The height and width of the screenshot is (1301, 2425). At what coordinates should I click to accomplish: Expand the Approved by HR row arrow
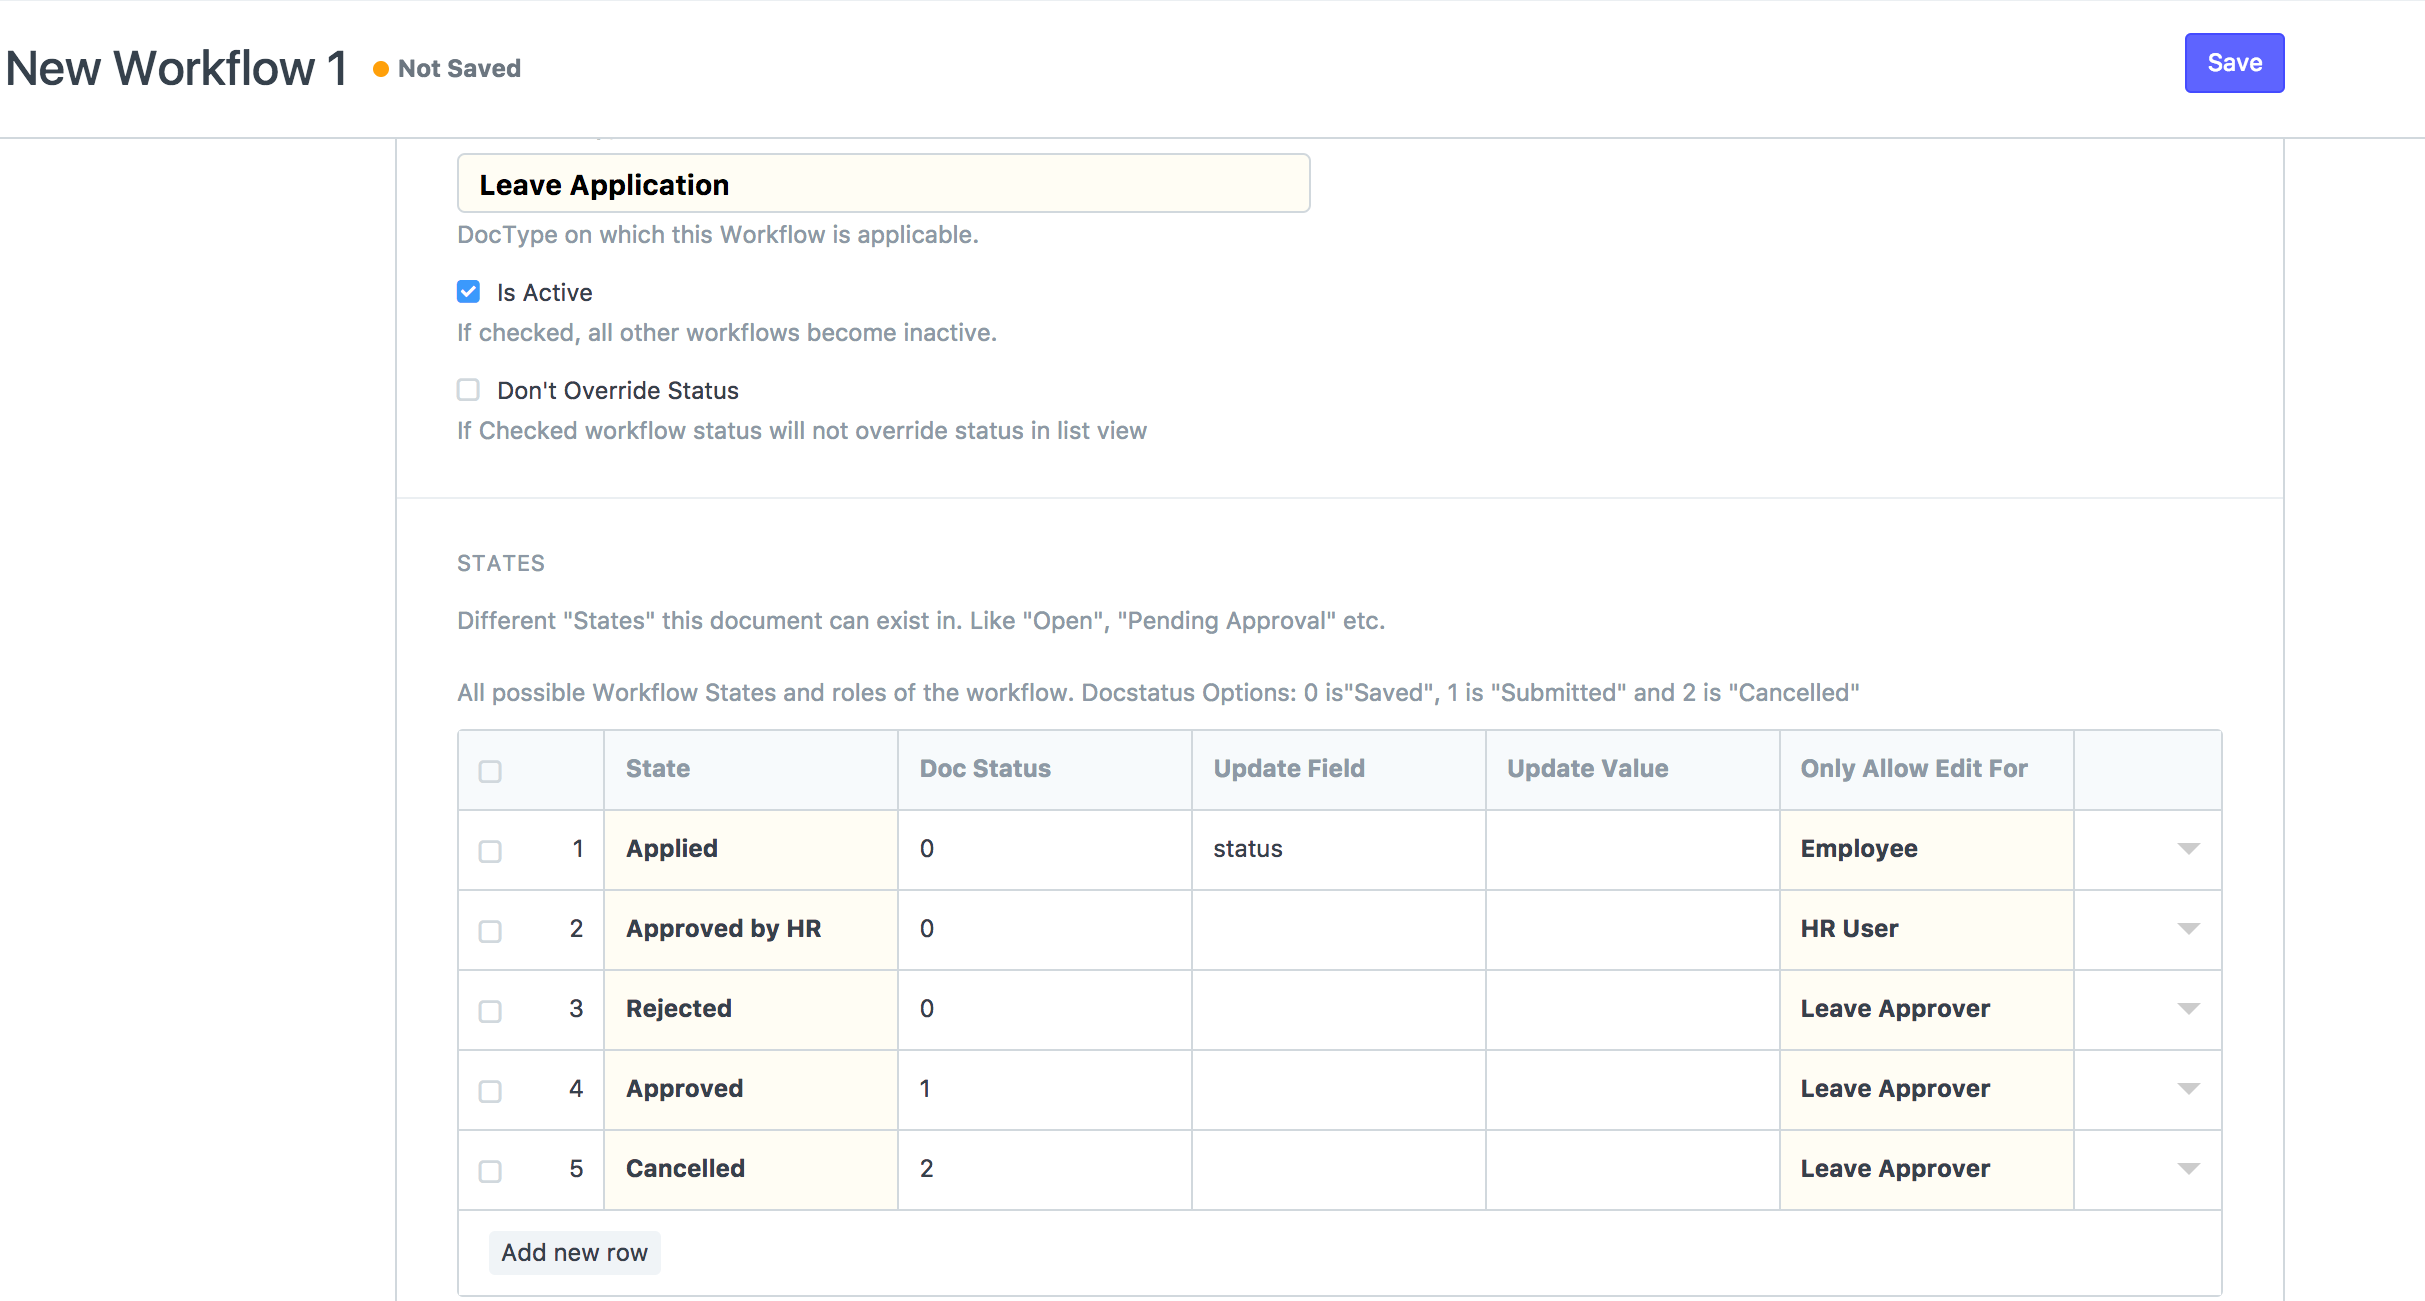[2188, 929]
